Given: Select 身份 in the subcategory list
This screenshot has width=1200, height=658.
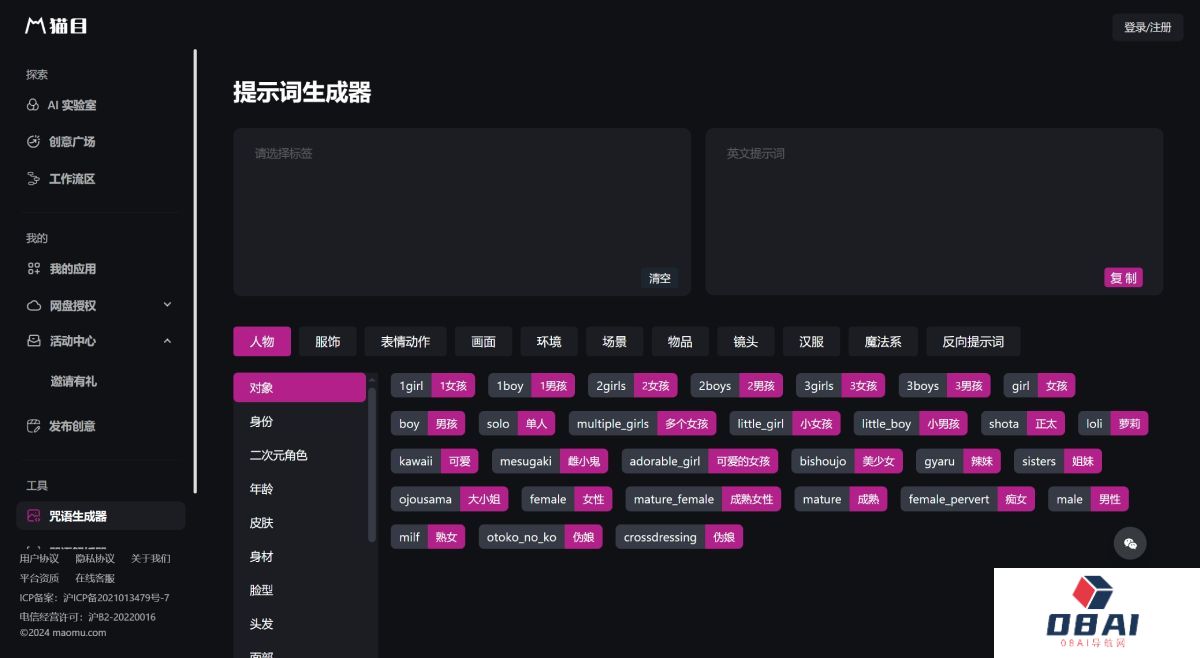Looking at the screenshot, I should point(261,422).
